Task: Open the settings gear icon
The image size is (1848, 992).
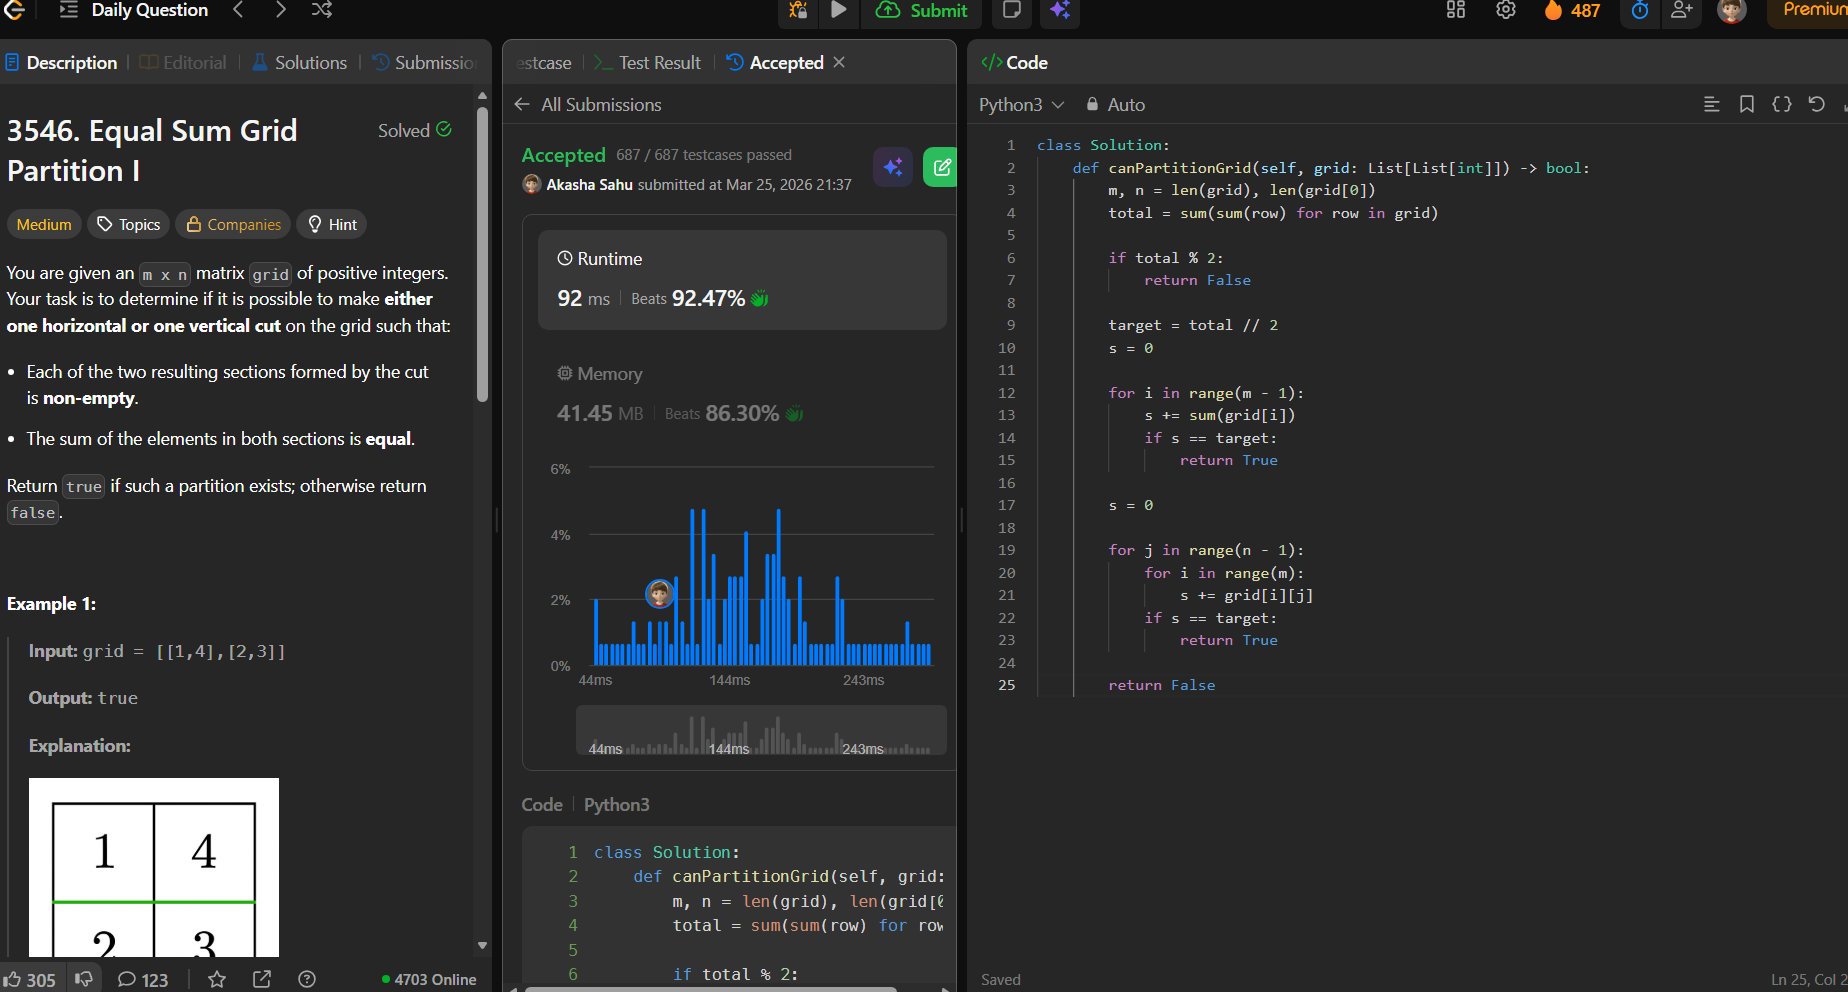Action: coord(1505,10)
